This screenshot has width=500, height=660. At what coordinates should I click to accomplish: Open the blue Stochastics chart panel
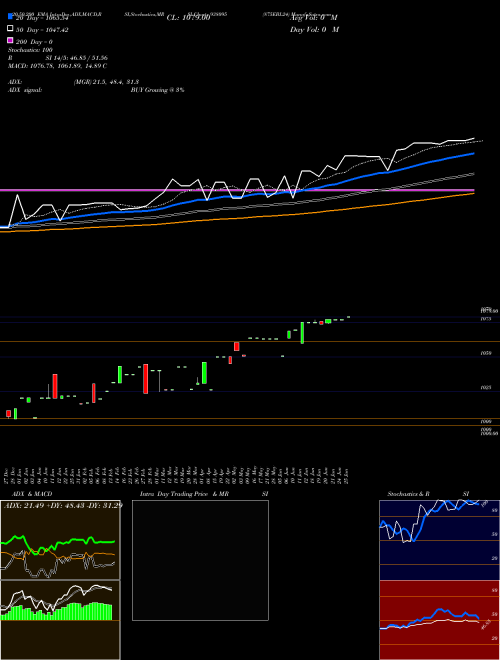coord(439,540)
